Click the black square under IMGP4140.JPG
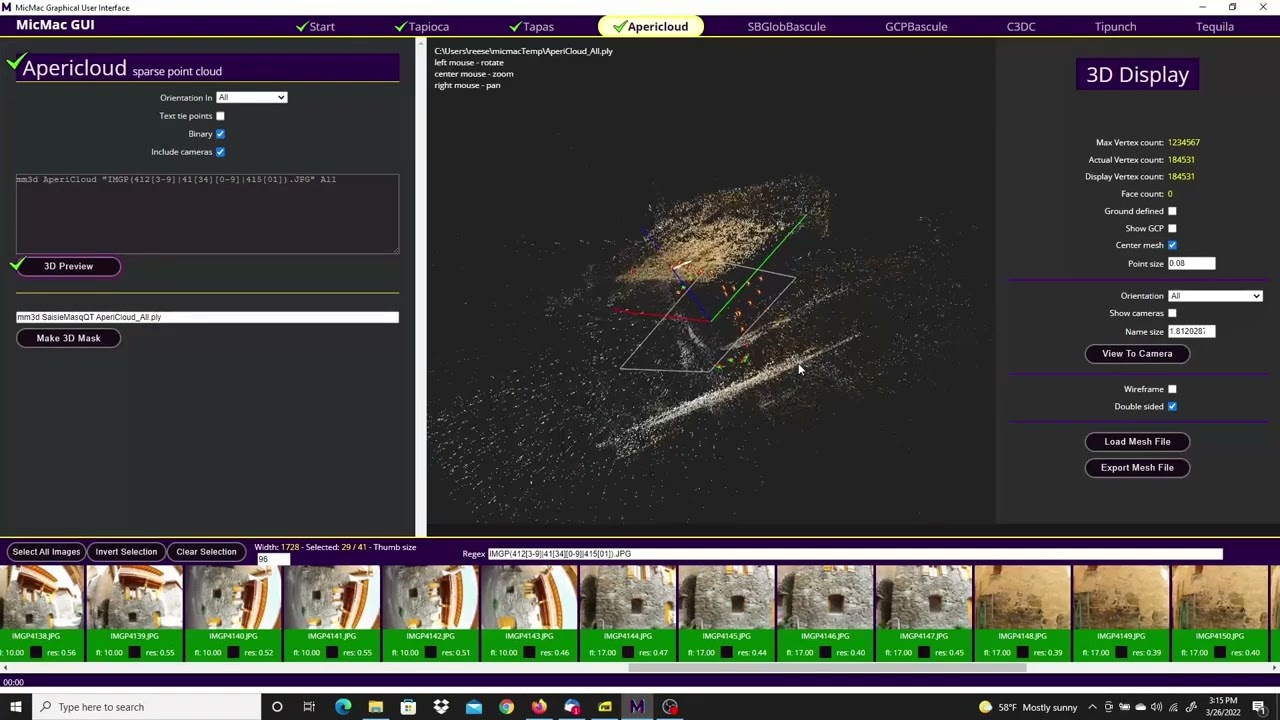Screen dimensions: 1280x720 click(233, 653)
